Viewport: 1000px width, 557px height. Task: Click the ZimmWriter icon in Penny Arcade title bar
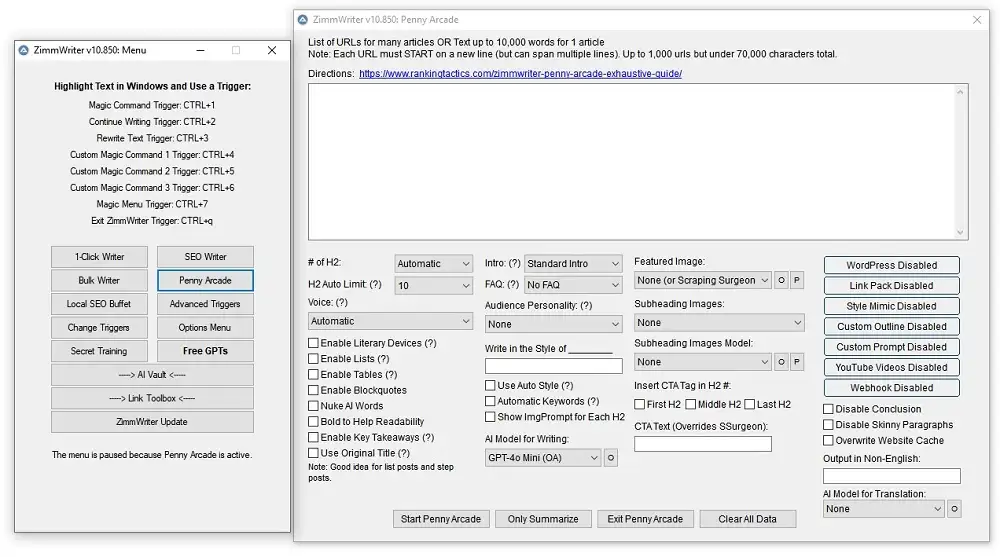click(x=303, y=19)
